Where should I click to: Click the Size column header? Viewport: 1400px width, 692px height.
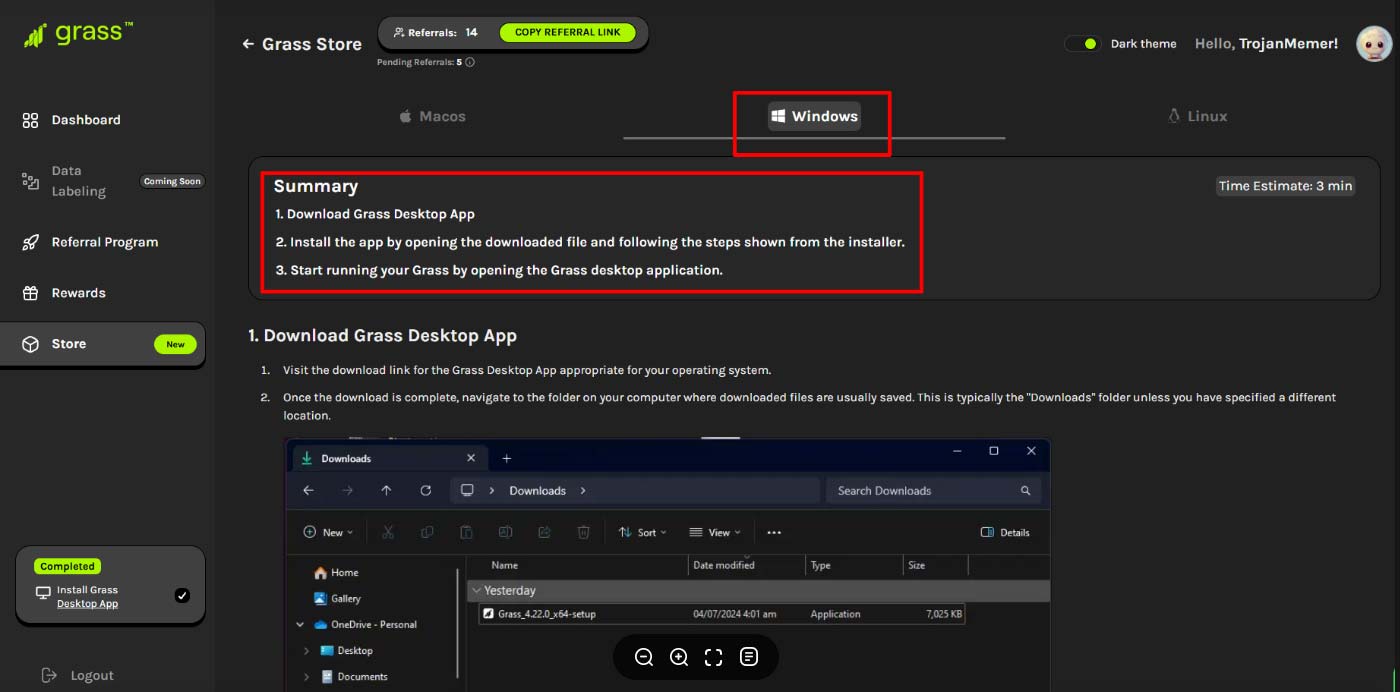click(916, 565)
